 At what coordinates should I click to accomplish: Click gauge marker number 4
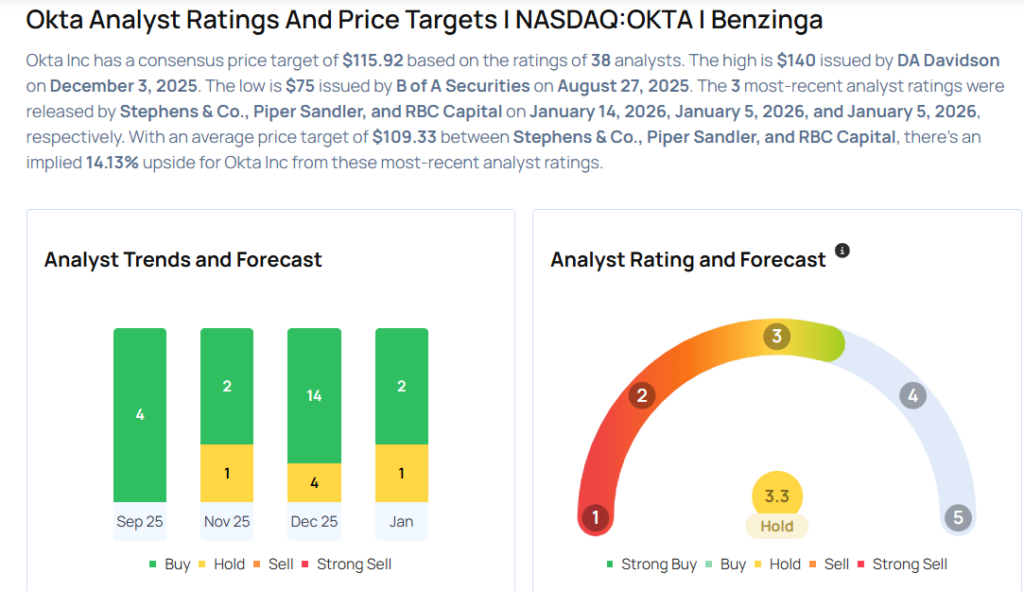[911, 396]
